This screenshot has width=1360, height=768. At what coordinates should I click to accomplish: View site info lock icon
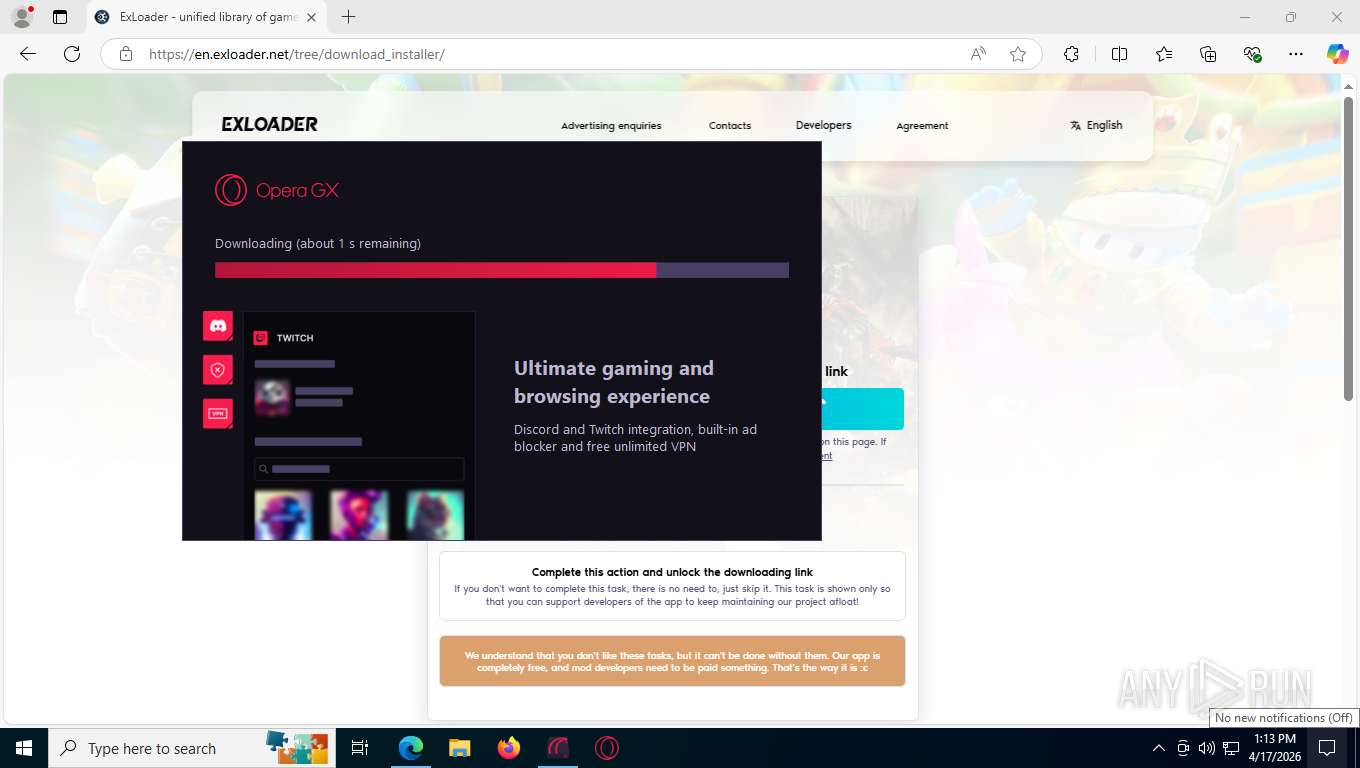tap(125, 54)
